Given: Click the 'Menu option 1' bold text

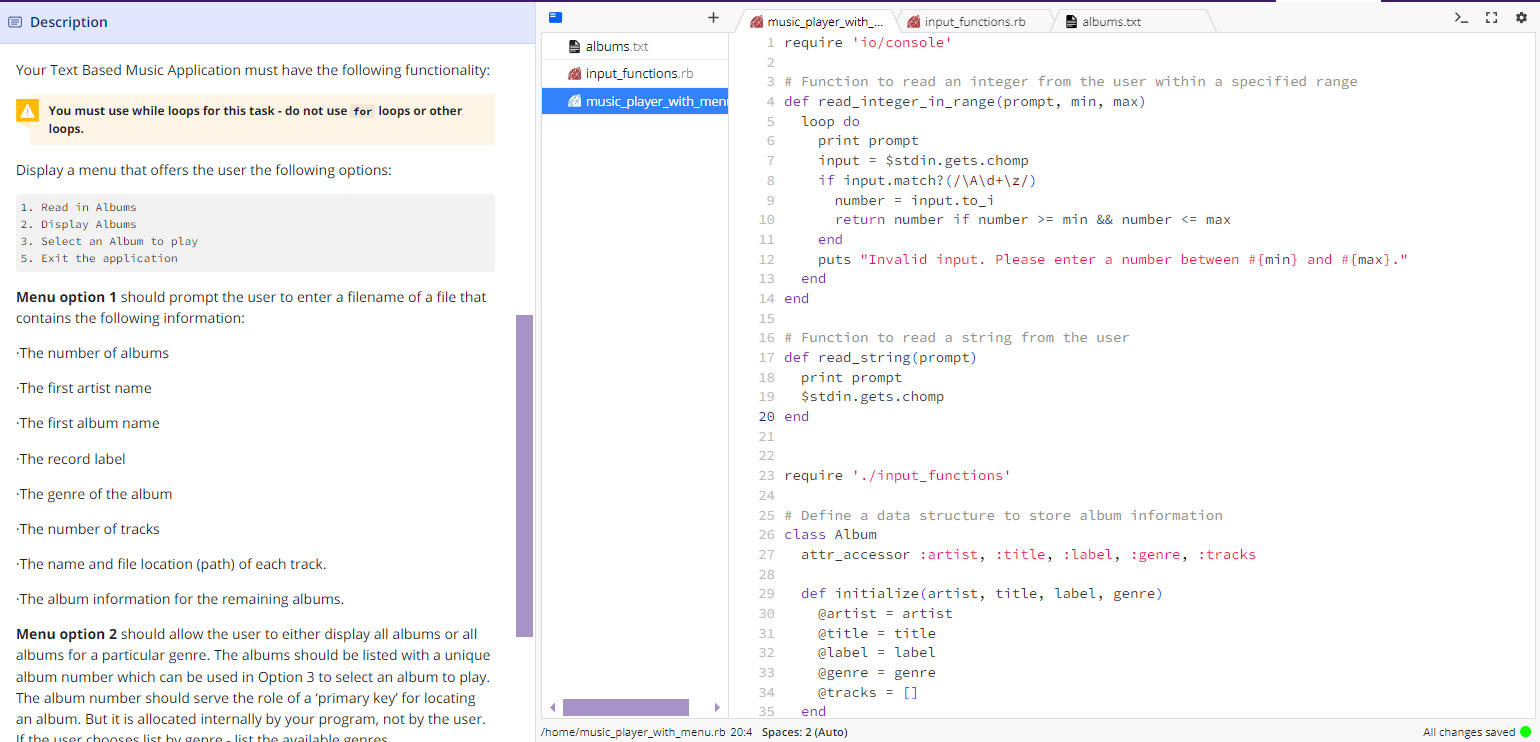Looking at the screenshot, I should coord(67,297).
